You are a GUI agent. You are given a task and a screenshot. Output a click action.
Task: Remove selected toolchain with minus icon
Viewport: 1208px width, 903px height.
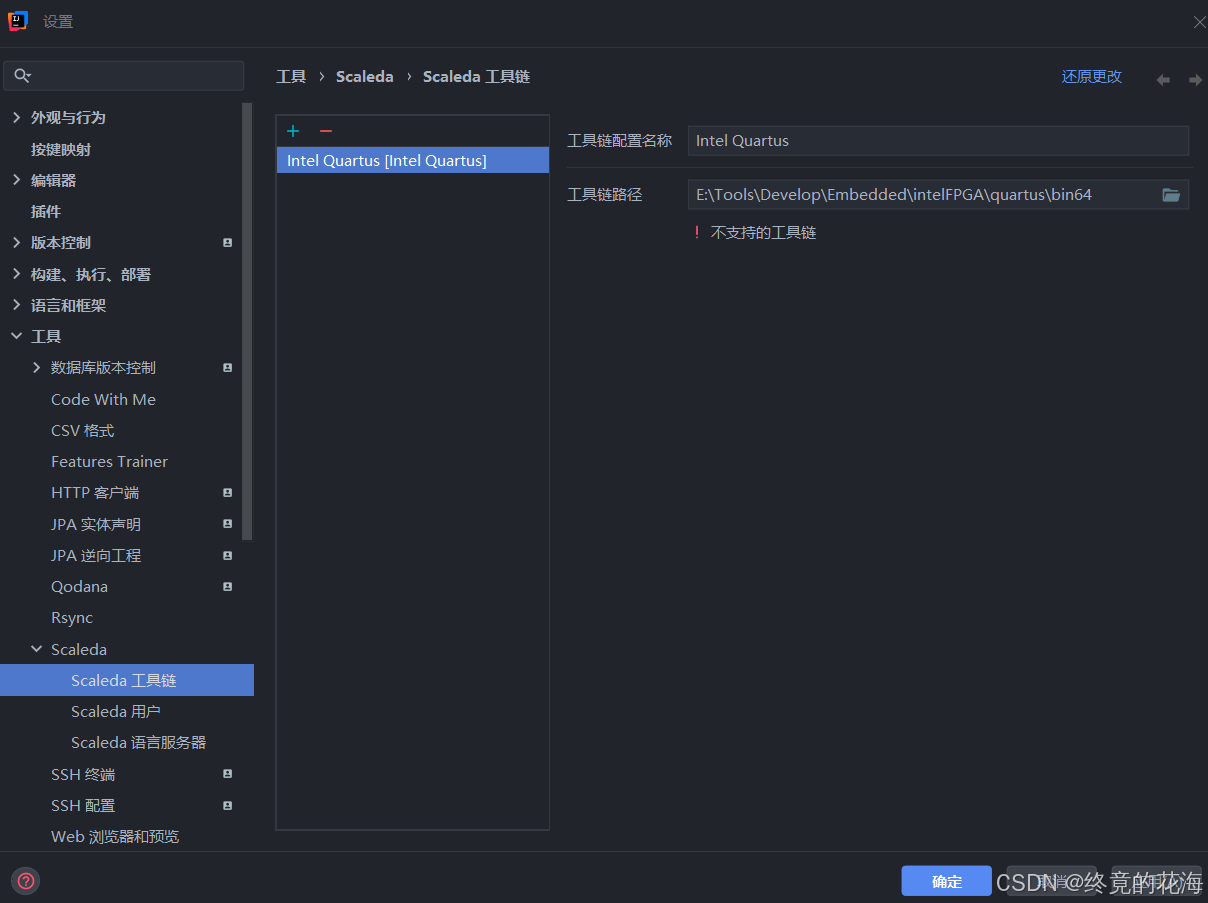(x=326, y=131)
